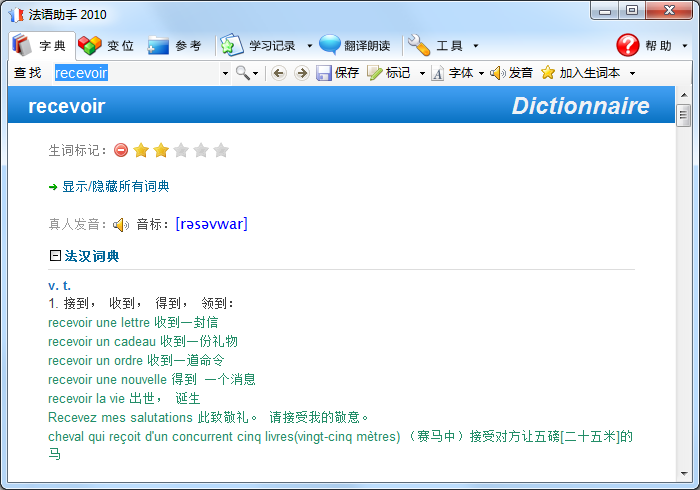Click scrollbar up arrow
Image resolution: width=700 pixels, height=490 pixels.
coord(683,95)
